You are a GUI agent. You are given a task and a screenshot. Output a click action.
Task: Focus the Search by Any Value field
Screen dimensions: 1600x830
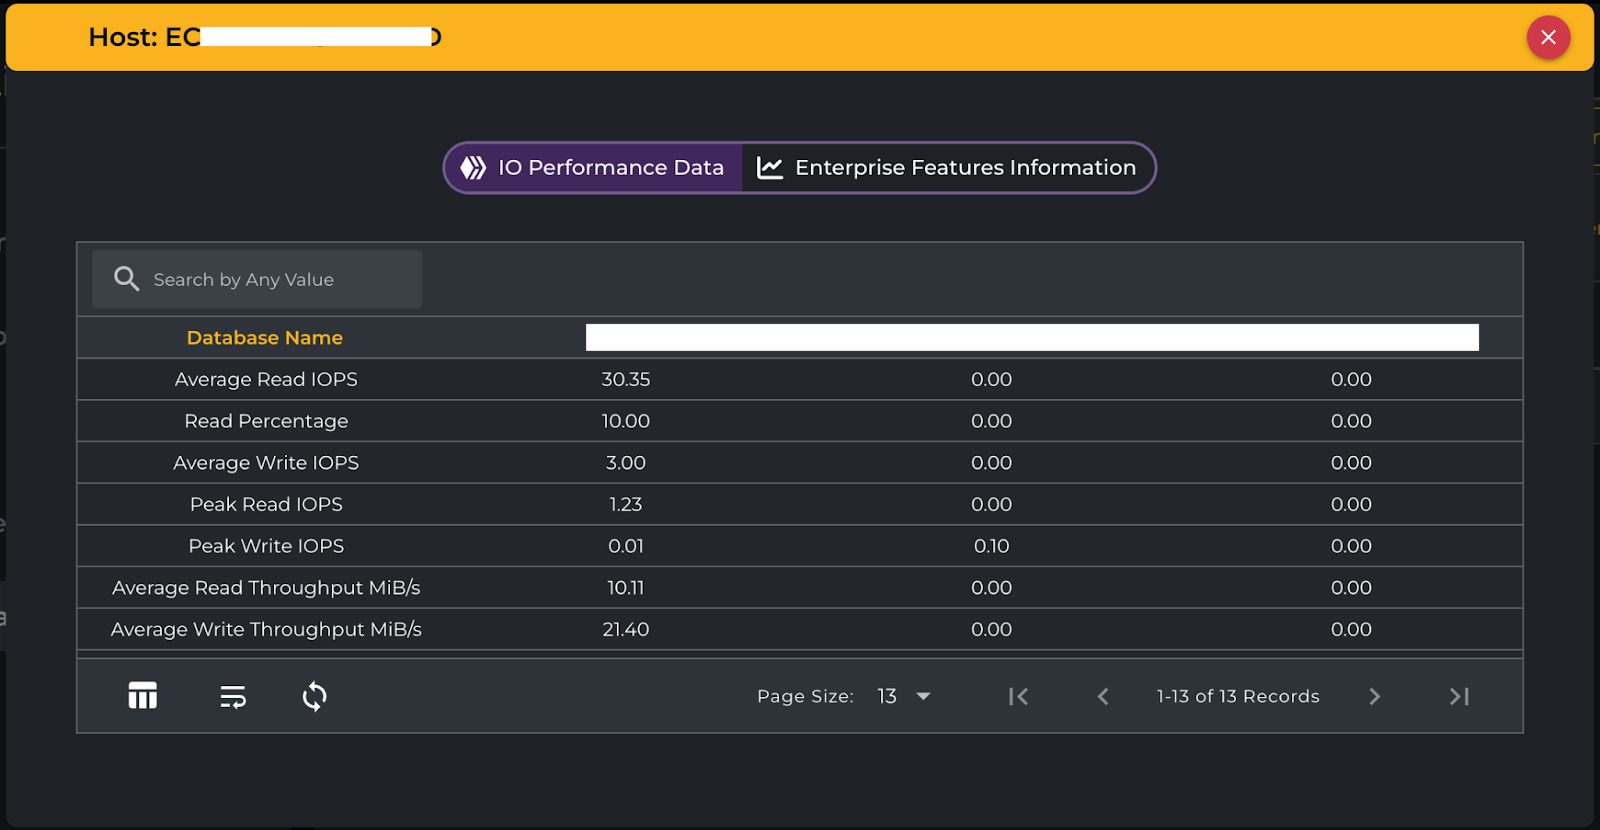click(270, 280)
